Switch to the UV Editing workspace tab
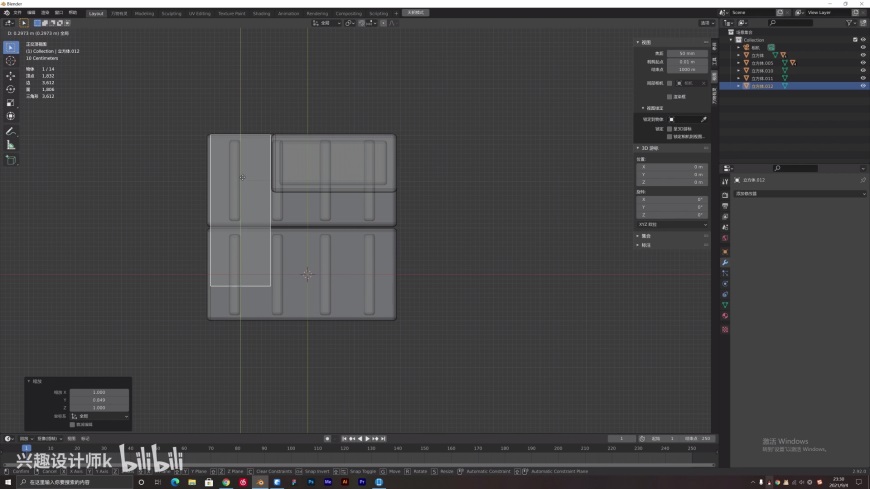The width and height of the screenshot is (870, 489). tap(200, 13)
